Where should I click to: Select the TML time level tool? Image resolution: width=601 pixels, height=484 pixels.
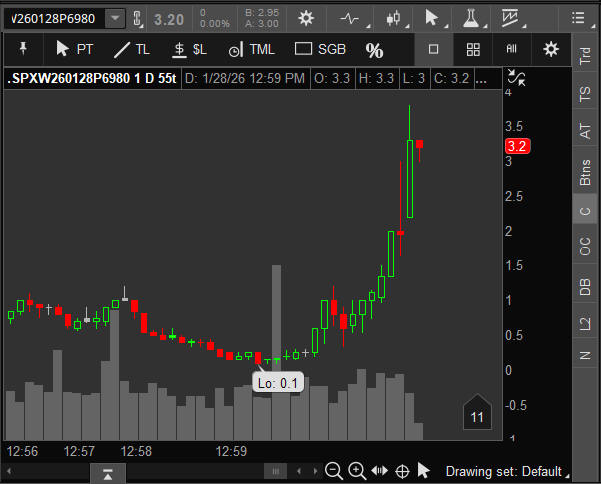coord(251,49)
